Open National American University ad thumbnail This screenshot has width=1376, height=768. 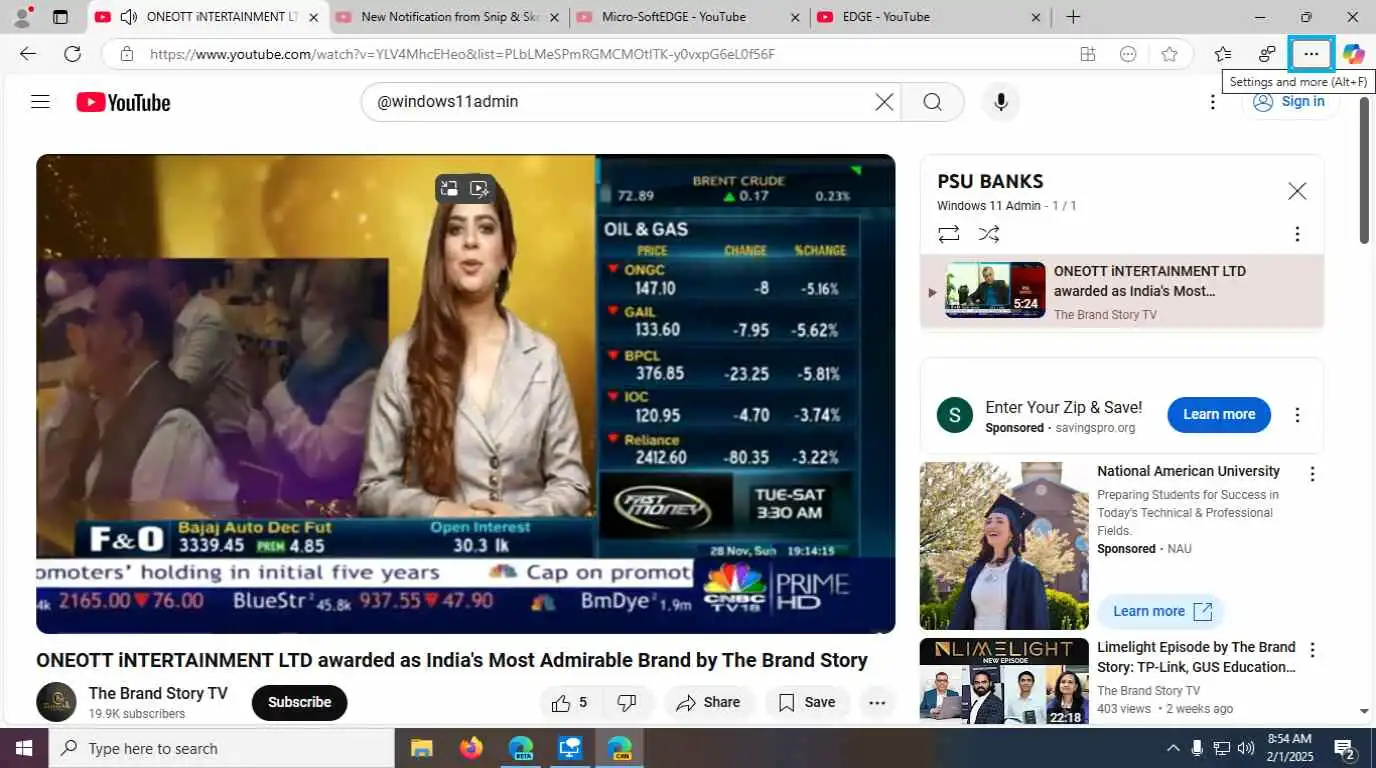pos(1004,545)
